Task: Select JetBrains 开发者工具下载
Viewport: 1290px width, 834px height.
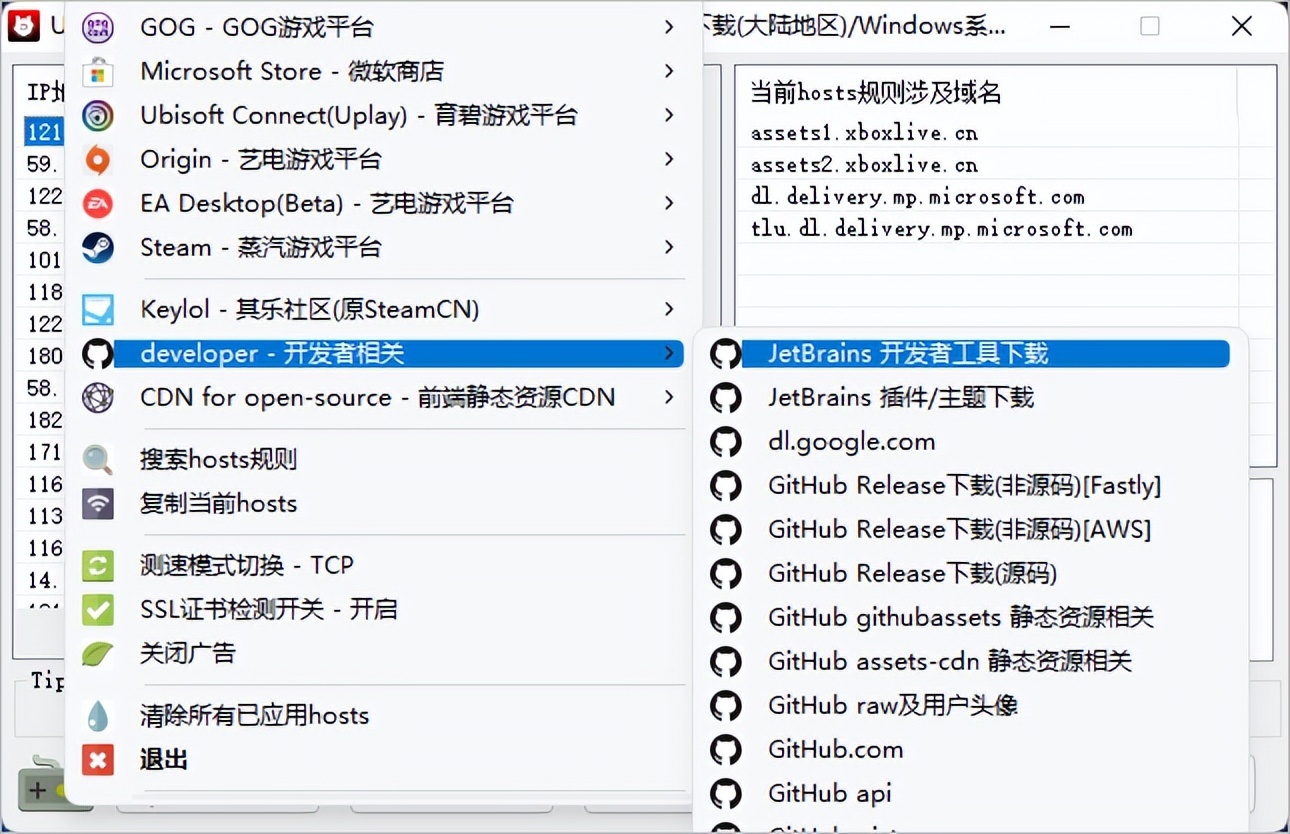Action: [x=970, y=354]
